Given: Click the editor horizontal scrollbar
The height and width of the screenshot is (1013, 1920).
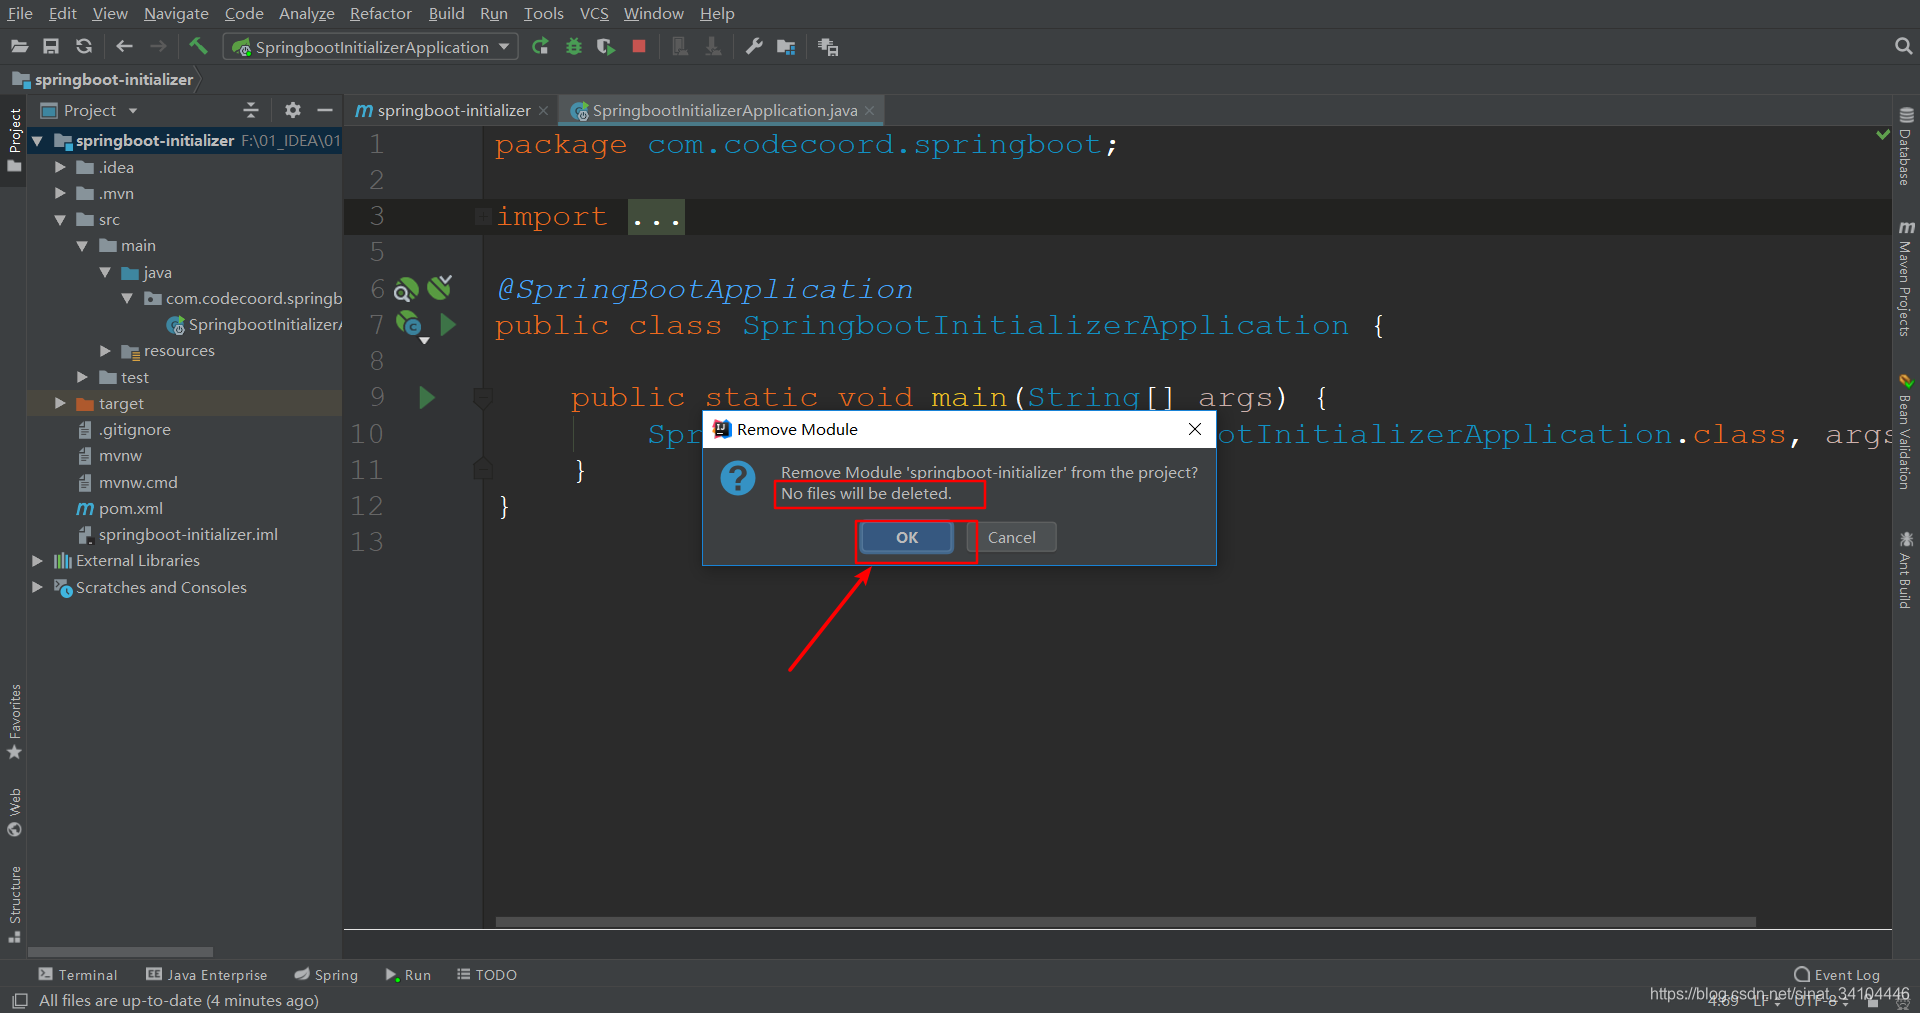Looking at the screenshot, I should point(1125,922).
